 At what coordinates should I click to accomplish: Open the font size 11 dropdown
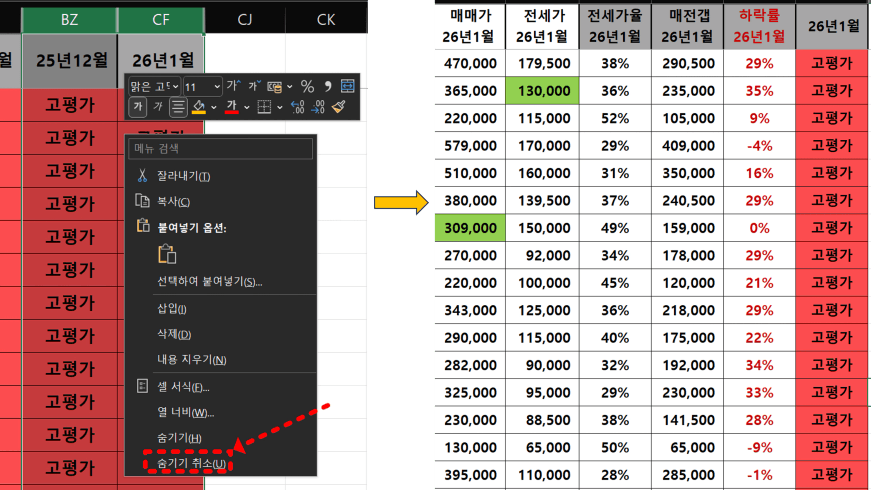(x=217, y=87)
